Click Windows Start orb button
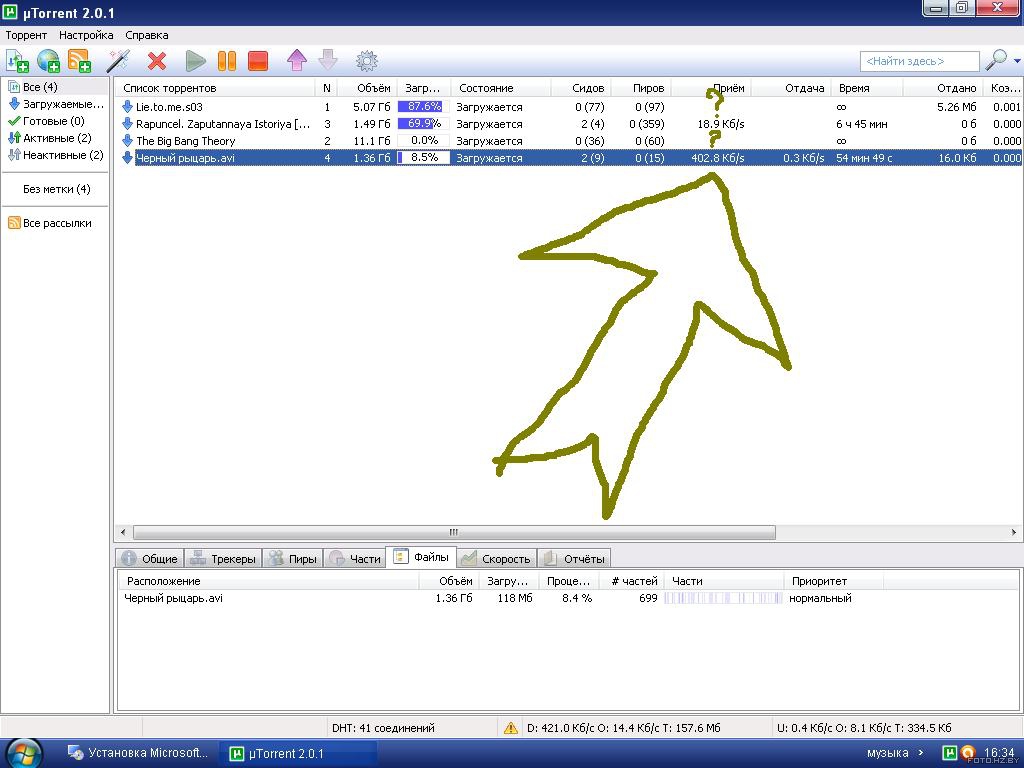This screenshot has height=768, width=1024. tap(22, 753)
